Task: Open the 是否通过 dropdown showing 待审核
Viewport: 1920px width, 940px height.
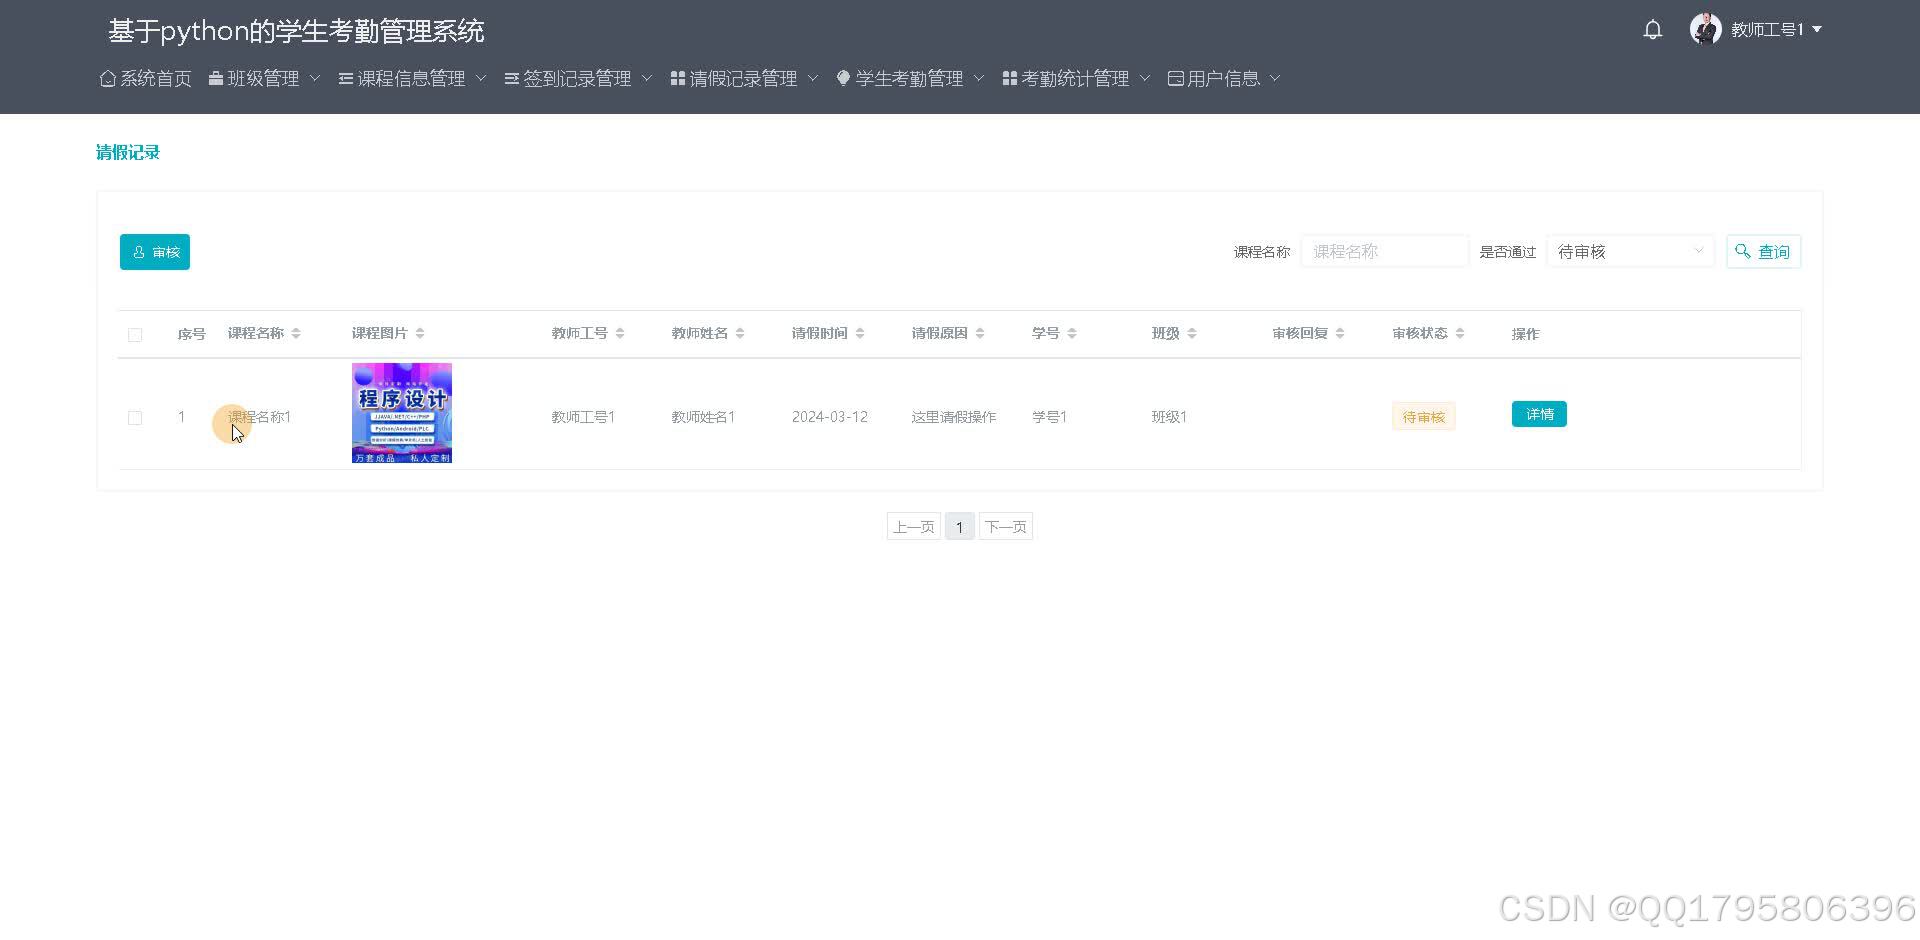Action: 1630,252
